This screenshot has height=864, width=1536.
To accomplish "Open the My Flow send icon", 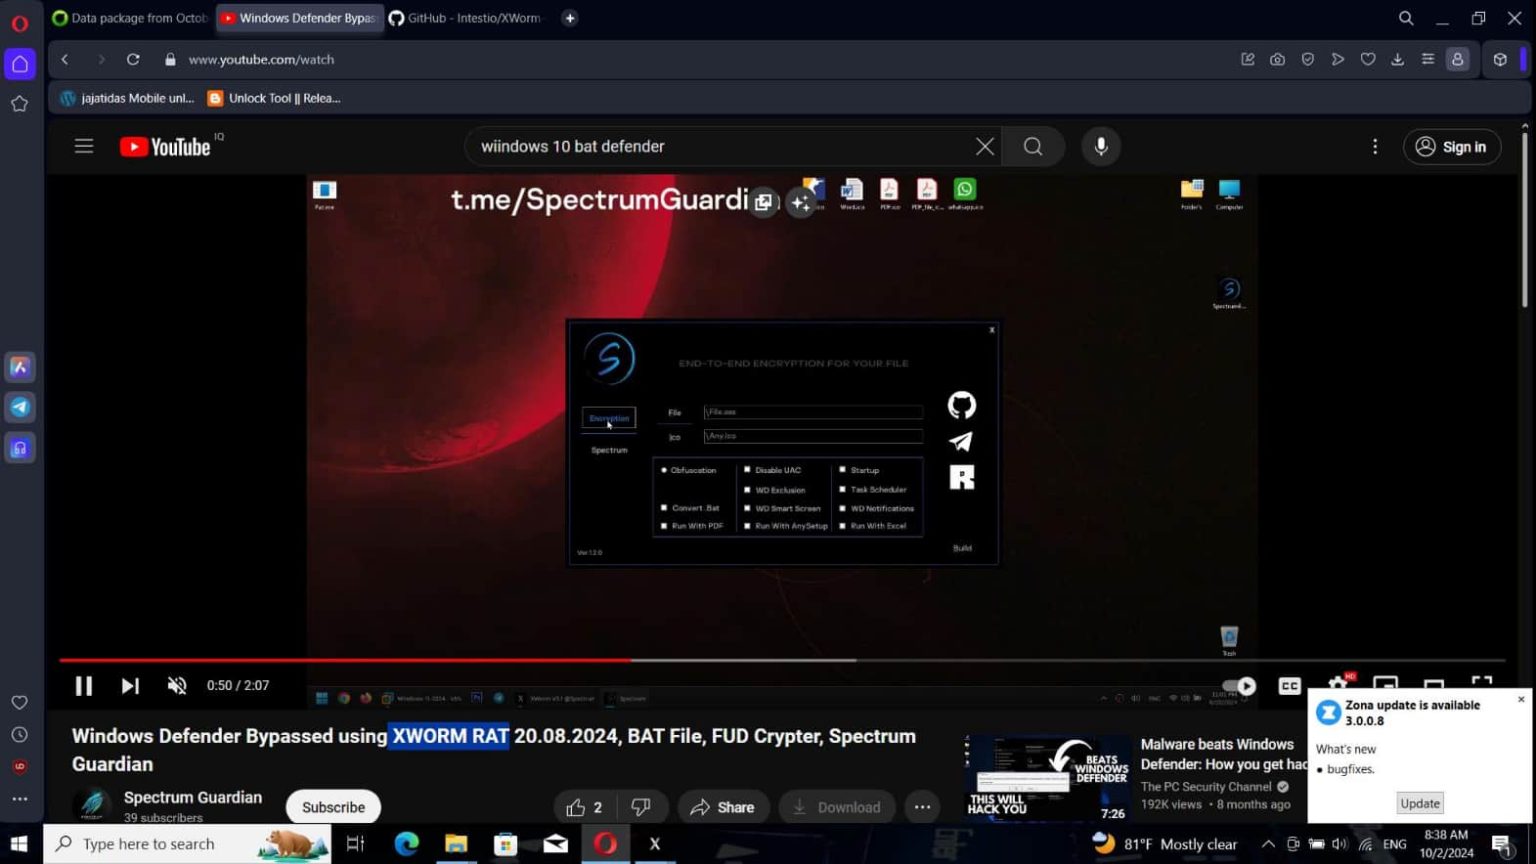I will coord(1337,60).
